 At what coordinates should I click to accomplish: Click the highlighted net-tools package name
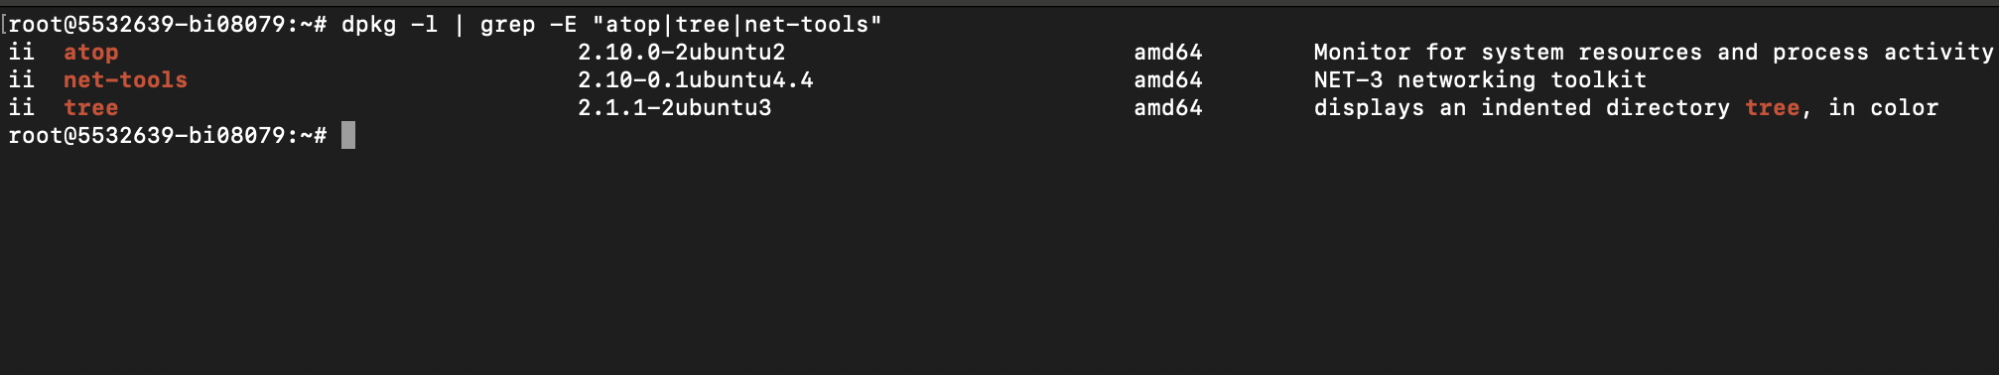[x=126, y=80]
